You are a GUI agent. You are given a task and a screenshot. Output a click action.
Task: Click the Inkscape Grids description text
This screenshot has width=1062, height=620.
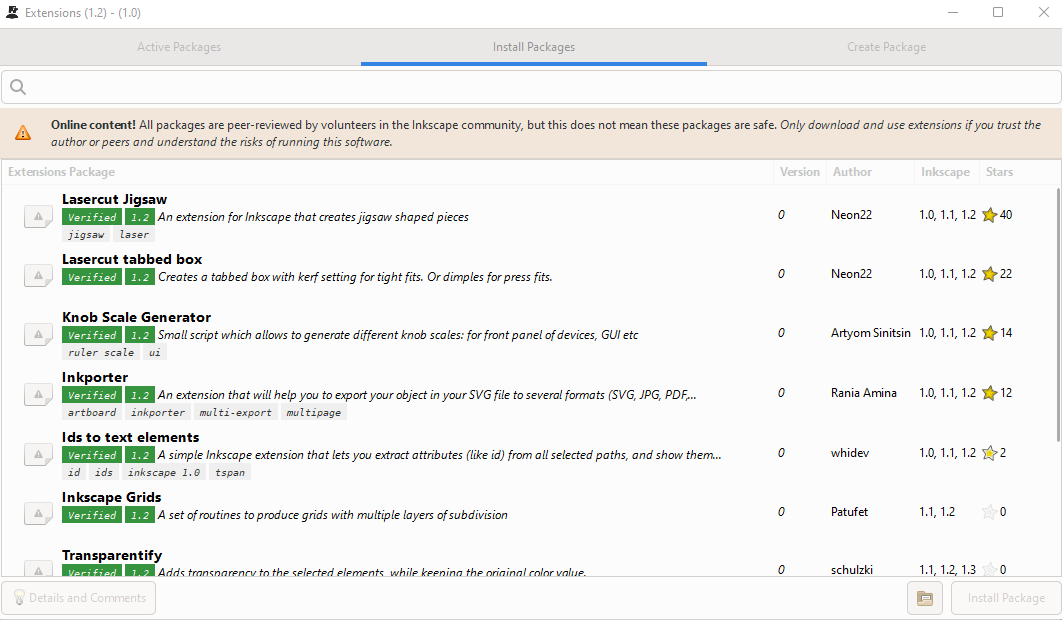(x=333, y=515)
